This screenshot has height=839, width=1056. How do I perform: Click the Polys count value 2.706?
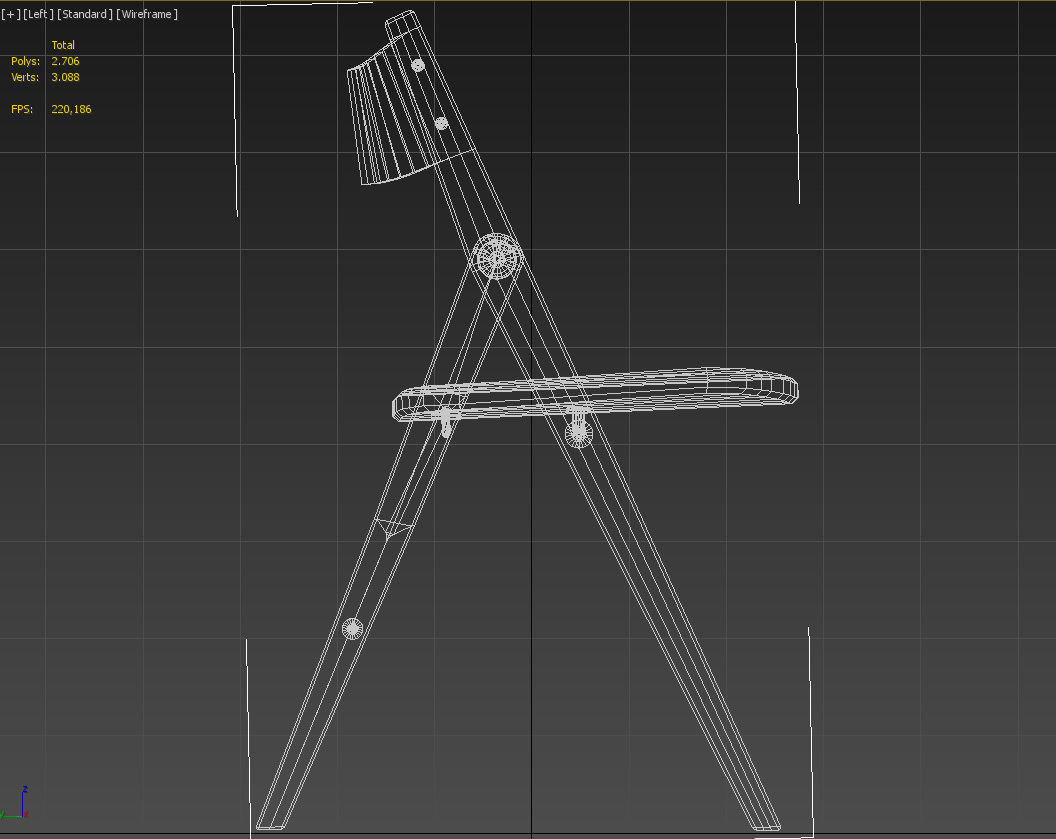pyautogui.click(x=65, y=61)
